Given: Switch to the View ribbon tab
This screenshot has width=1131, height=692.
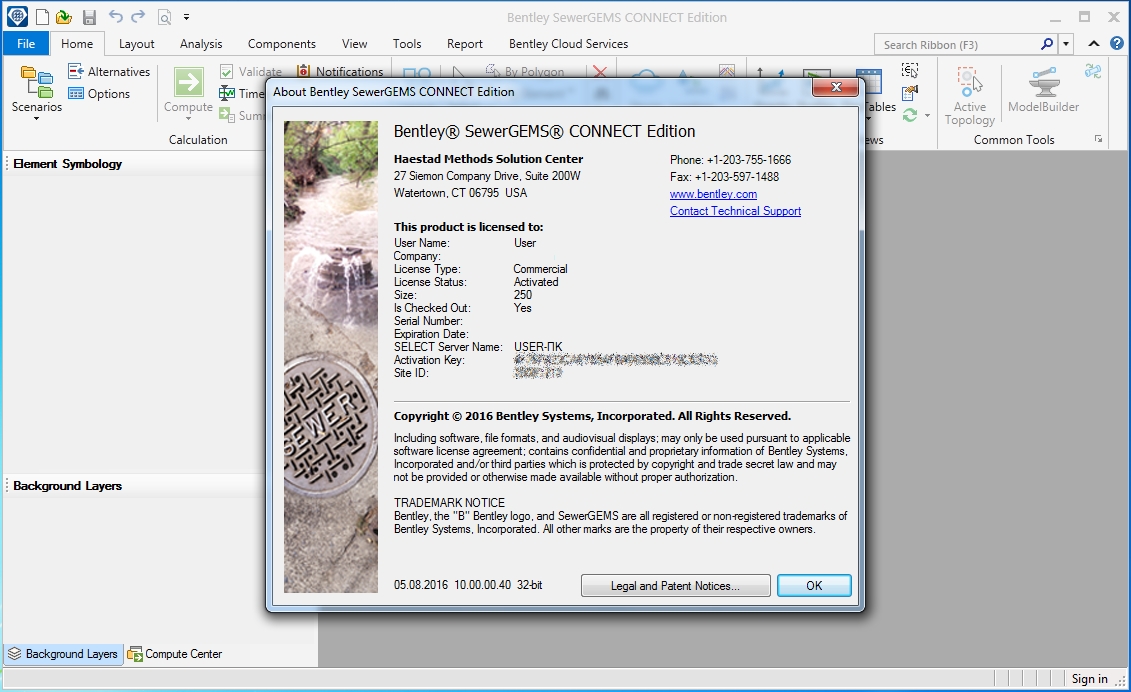Looking at the screenshot, I should point(354,43).
